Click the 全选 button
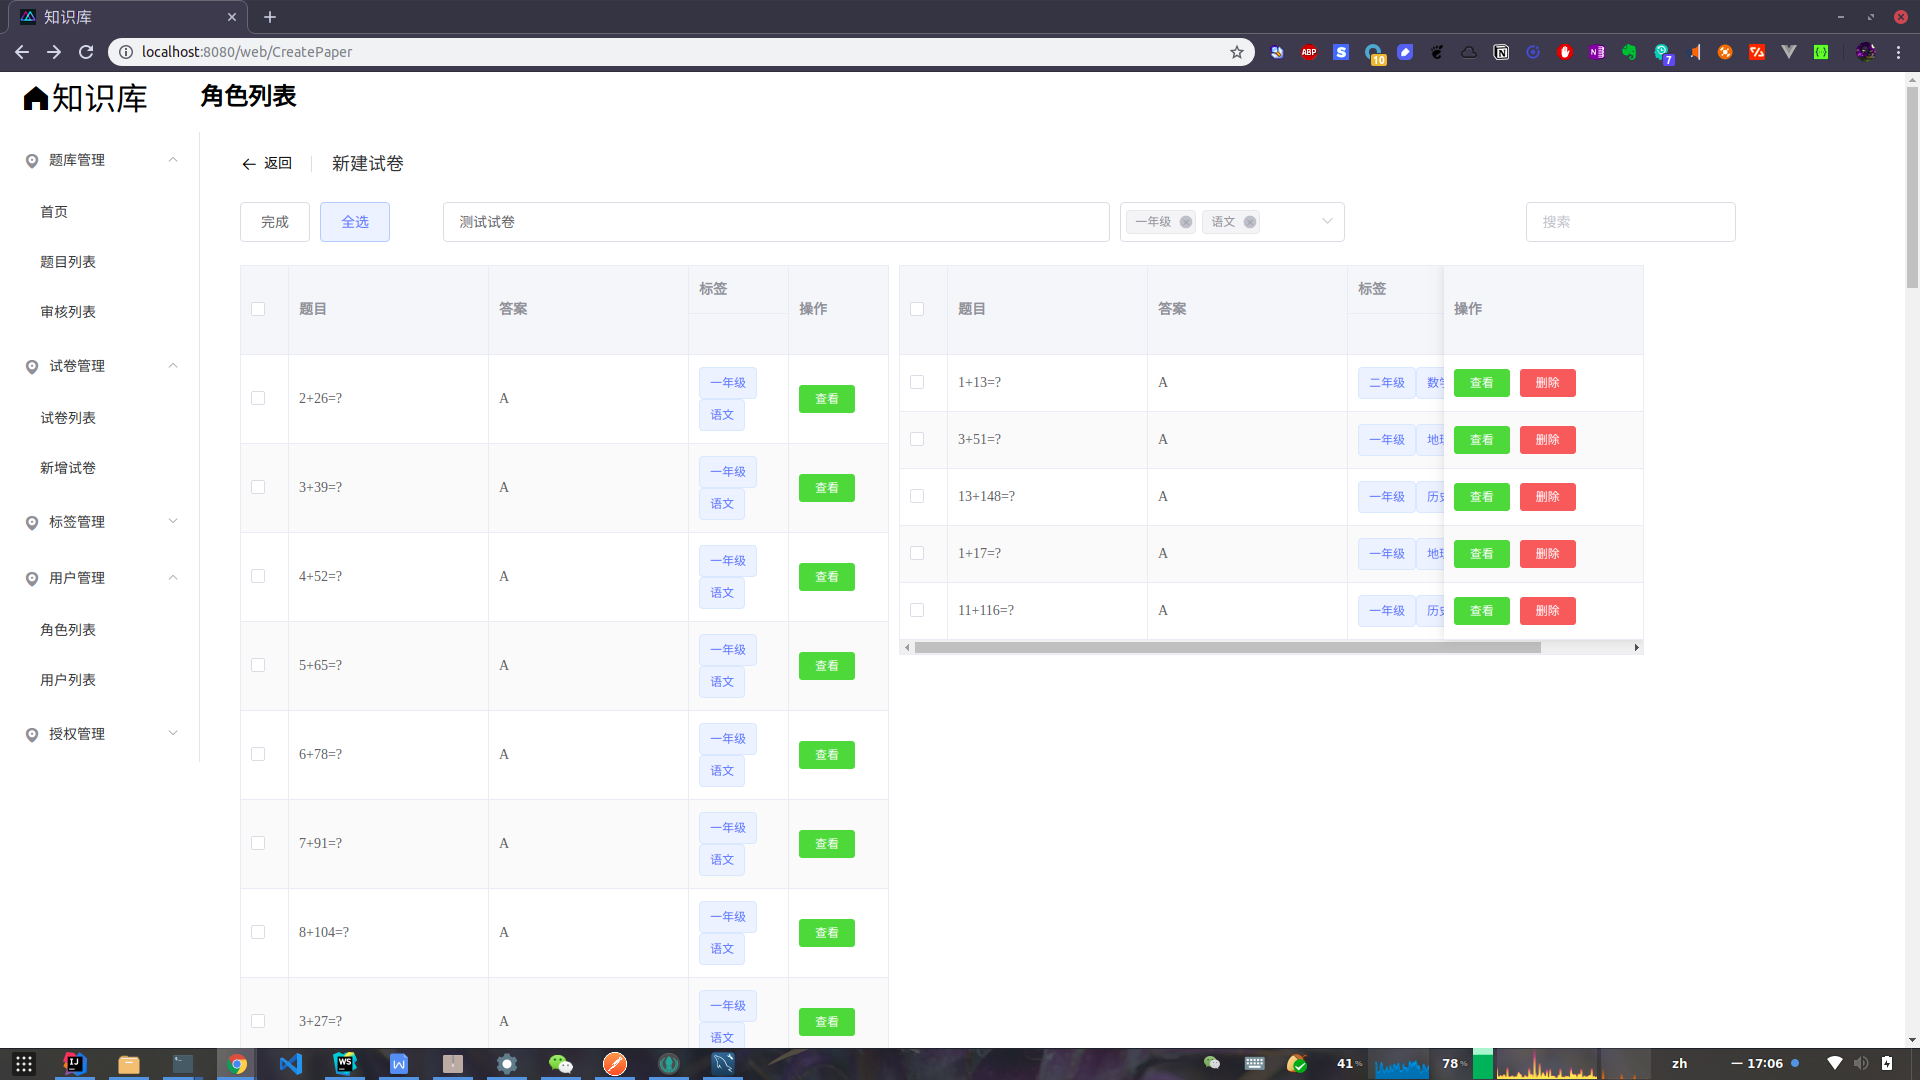1920x1080 pixels. pyautogui.click(x=355, y=222)
